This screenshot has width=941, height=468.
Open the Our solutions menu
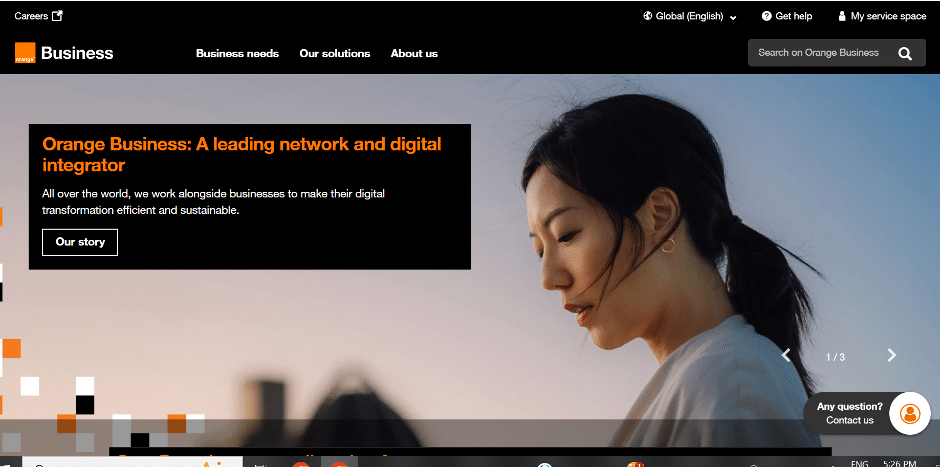[335, 53]
